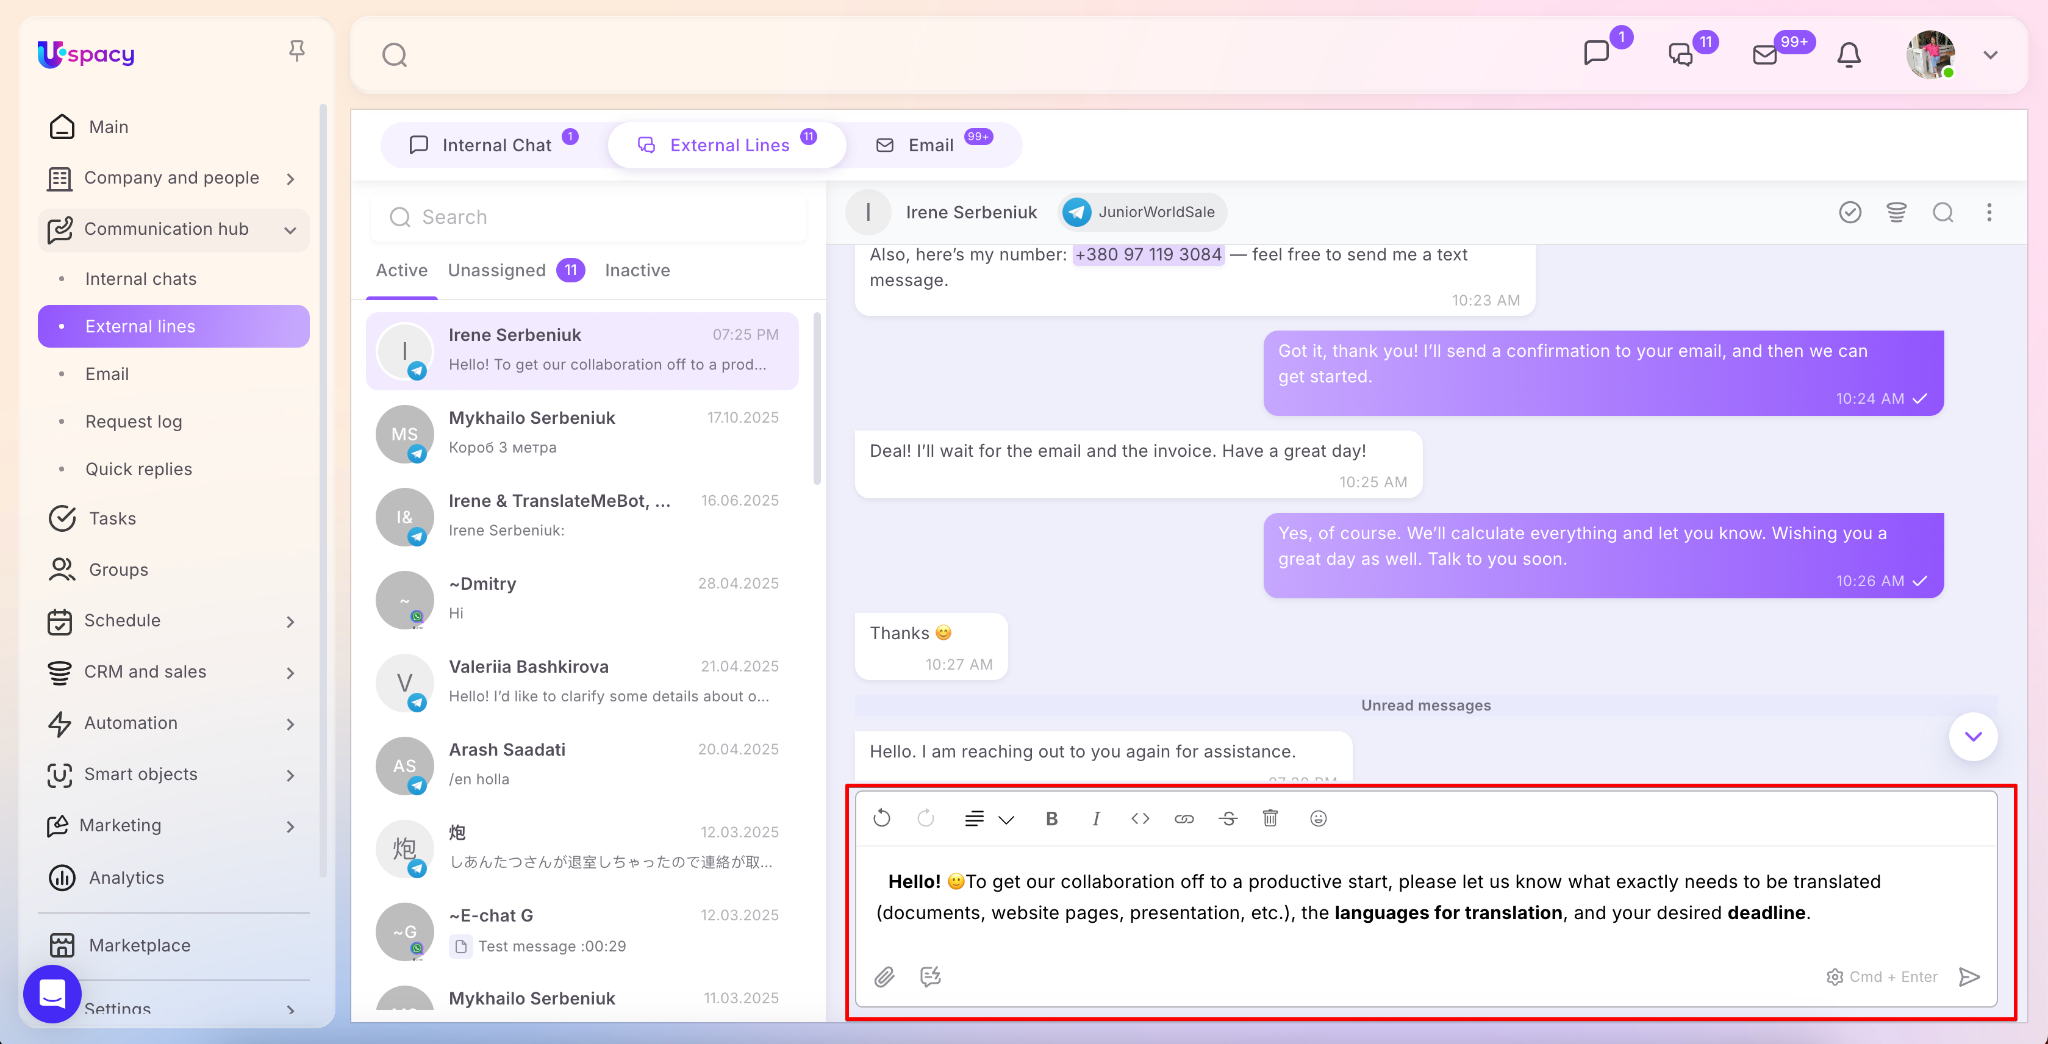
Task: Select the Unassigned conversations tab
Action: click(x=497, y=270)
